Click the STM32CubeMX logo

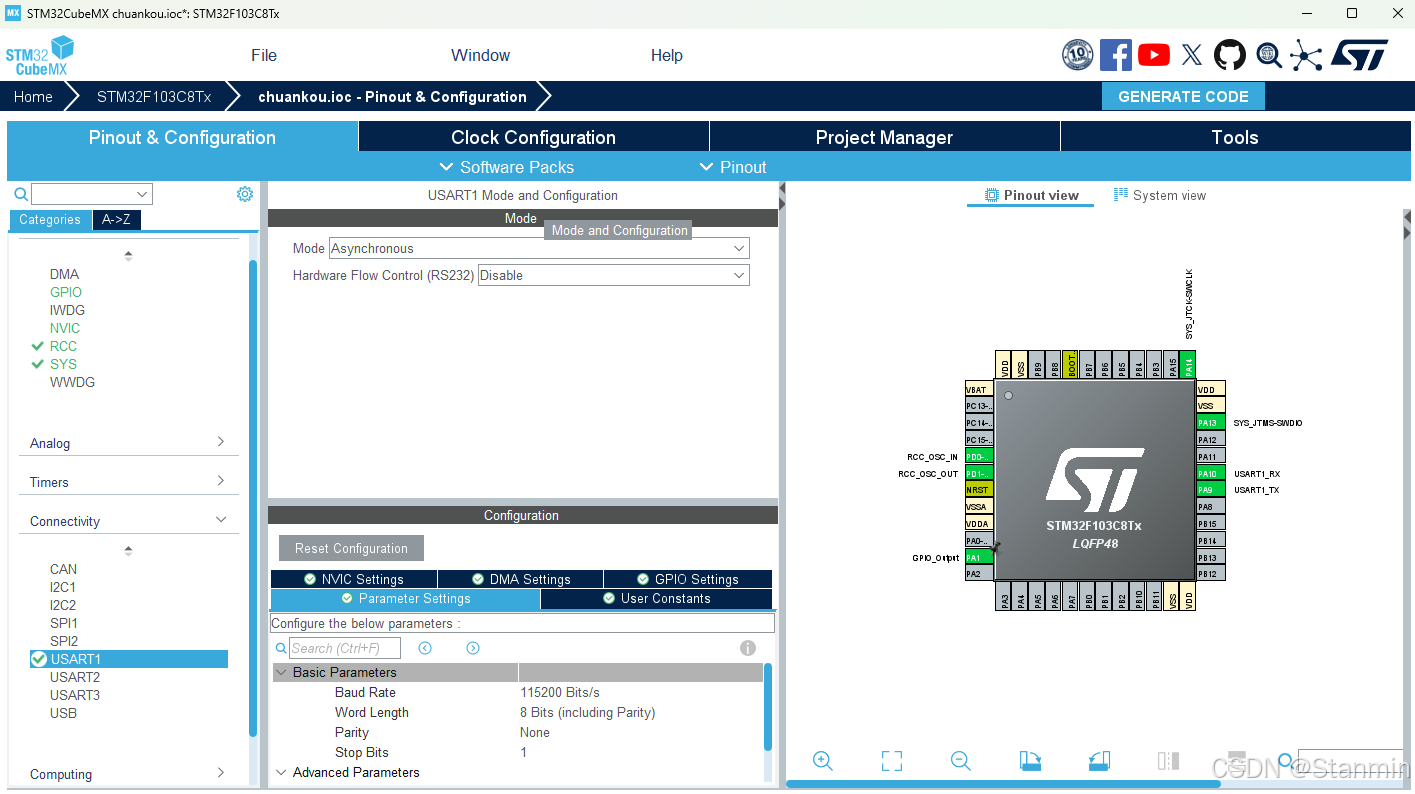[x=40, y=56]
